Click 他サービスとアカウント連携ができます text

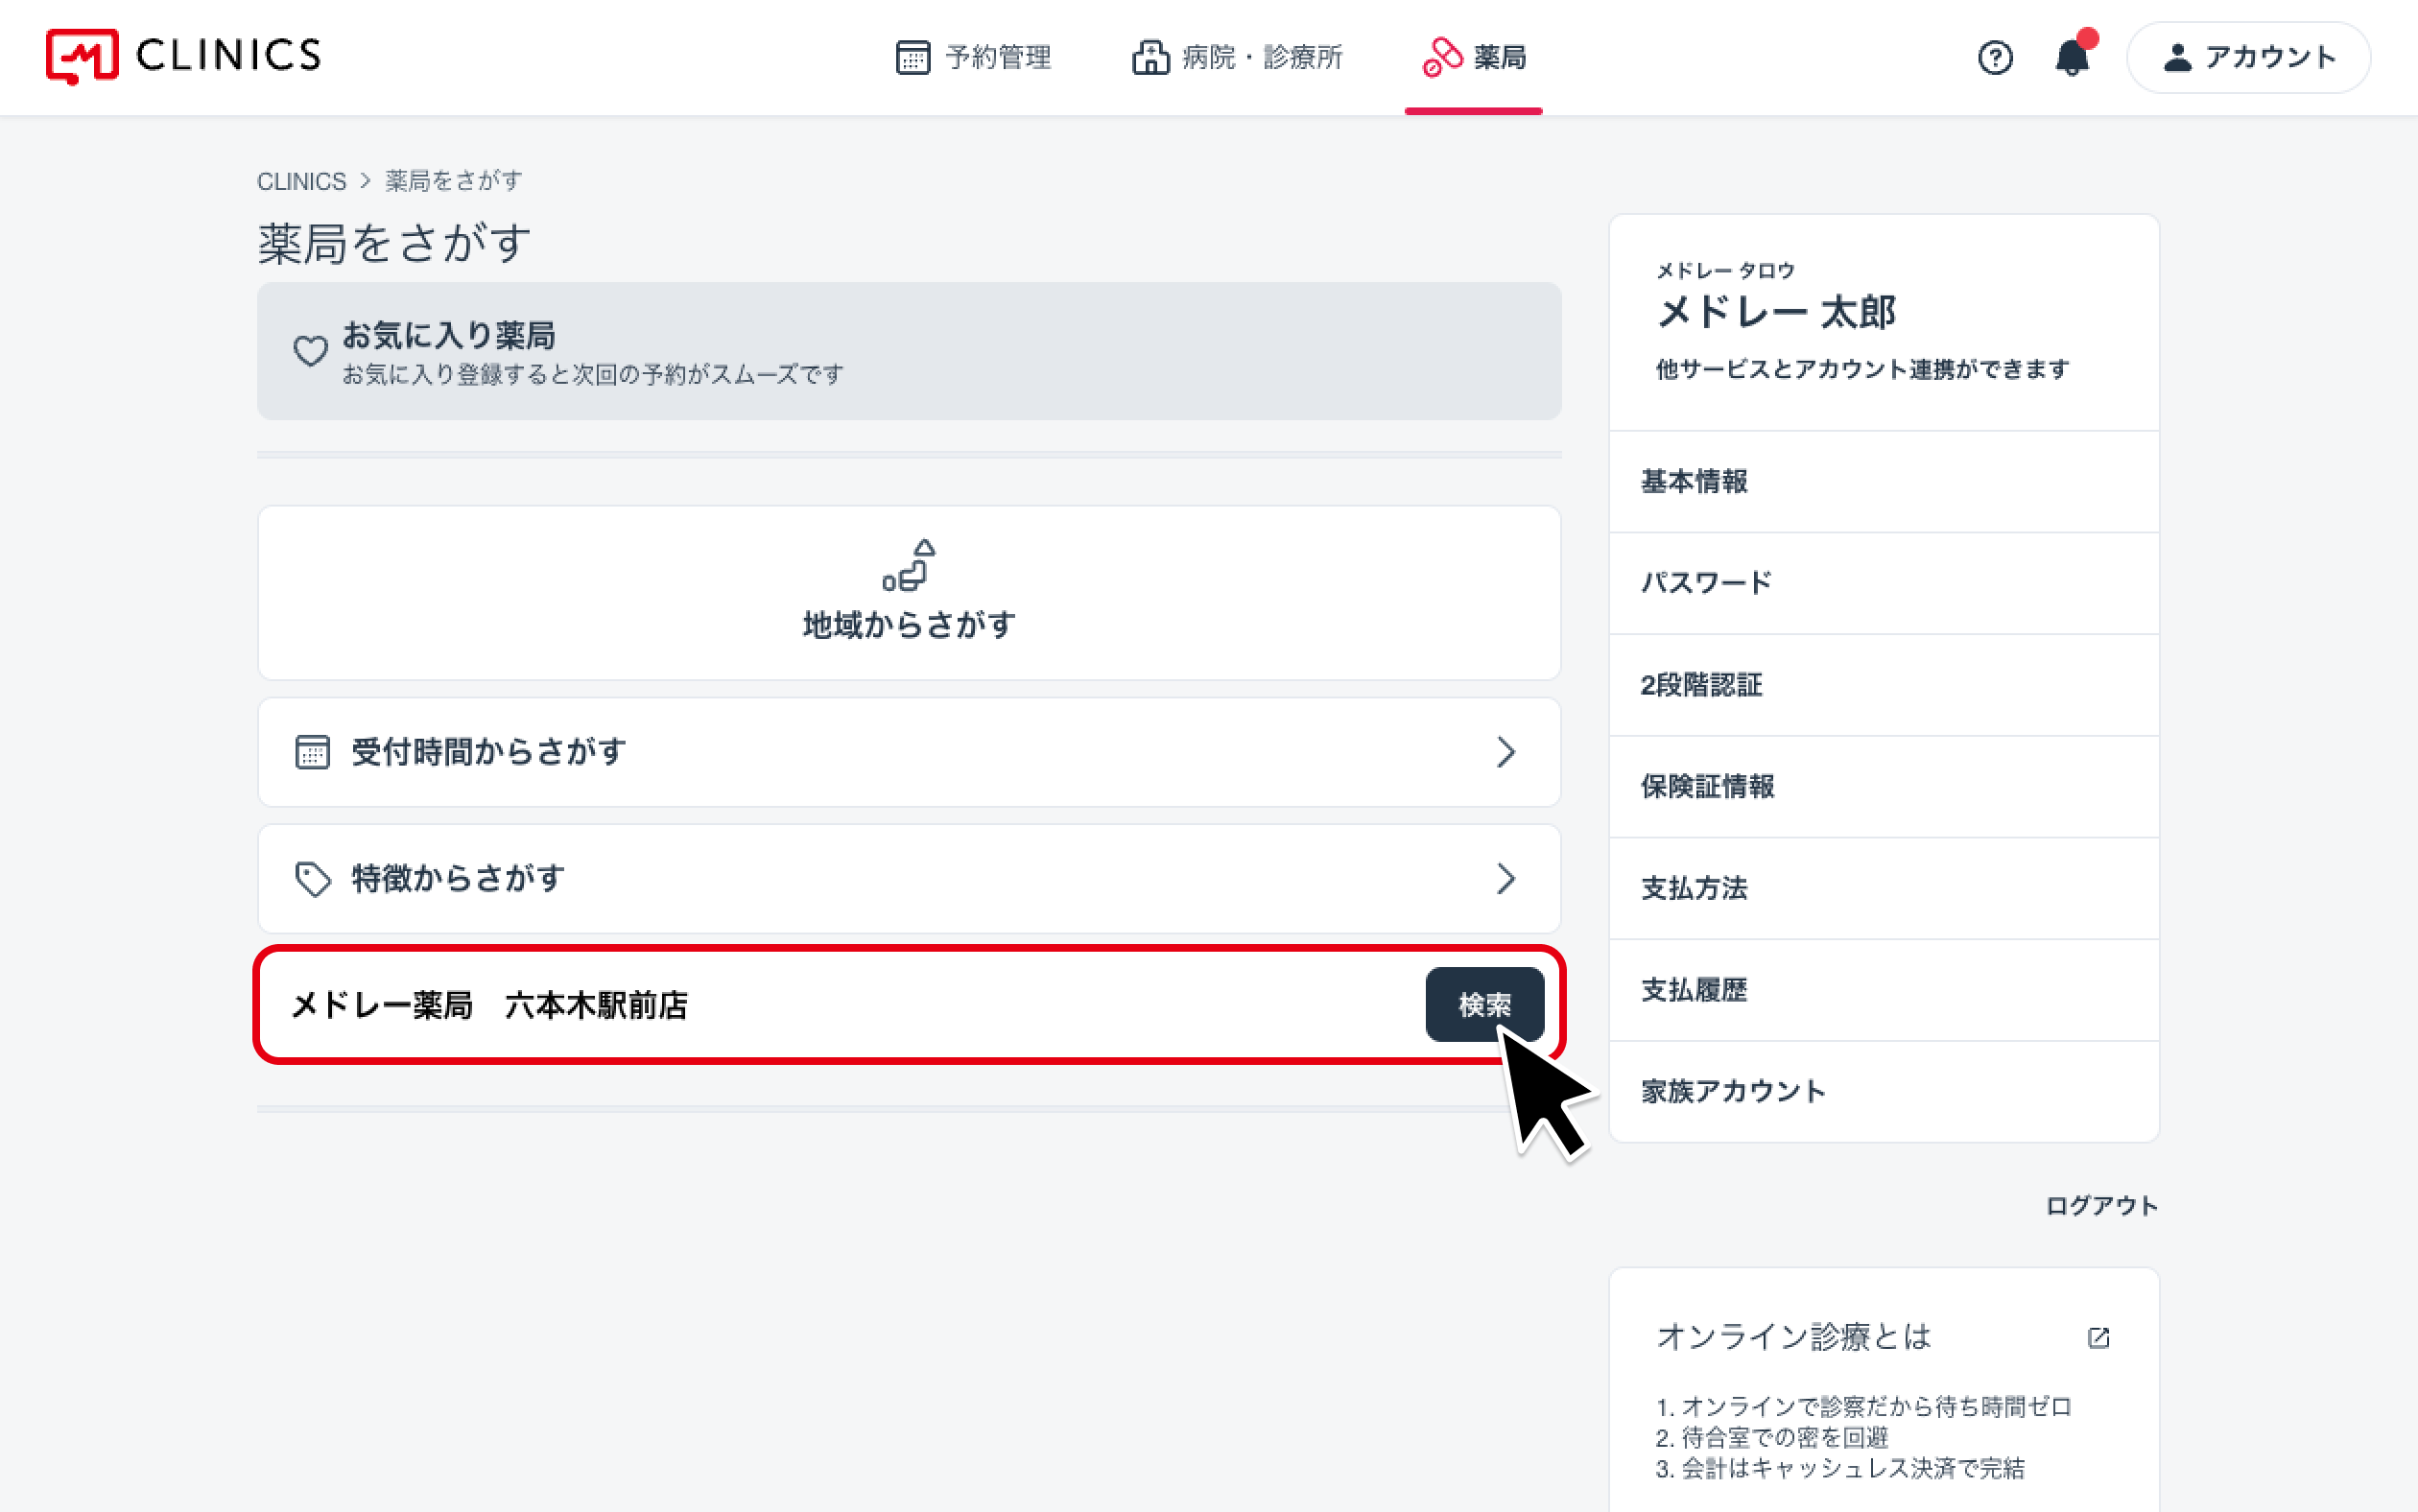[x=1862, y=369]
